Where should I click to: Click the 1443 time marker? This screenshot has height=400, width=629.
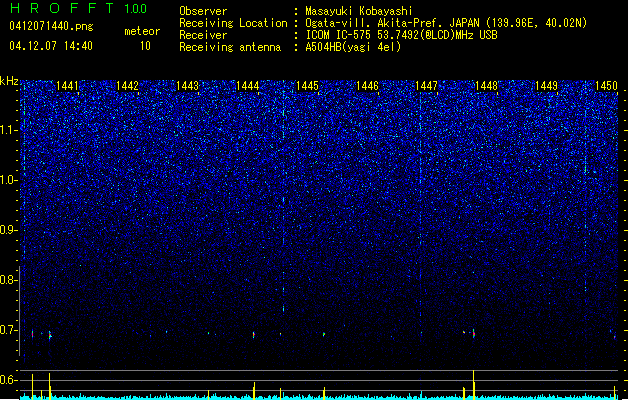point(187,86)
